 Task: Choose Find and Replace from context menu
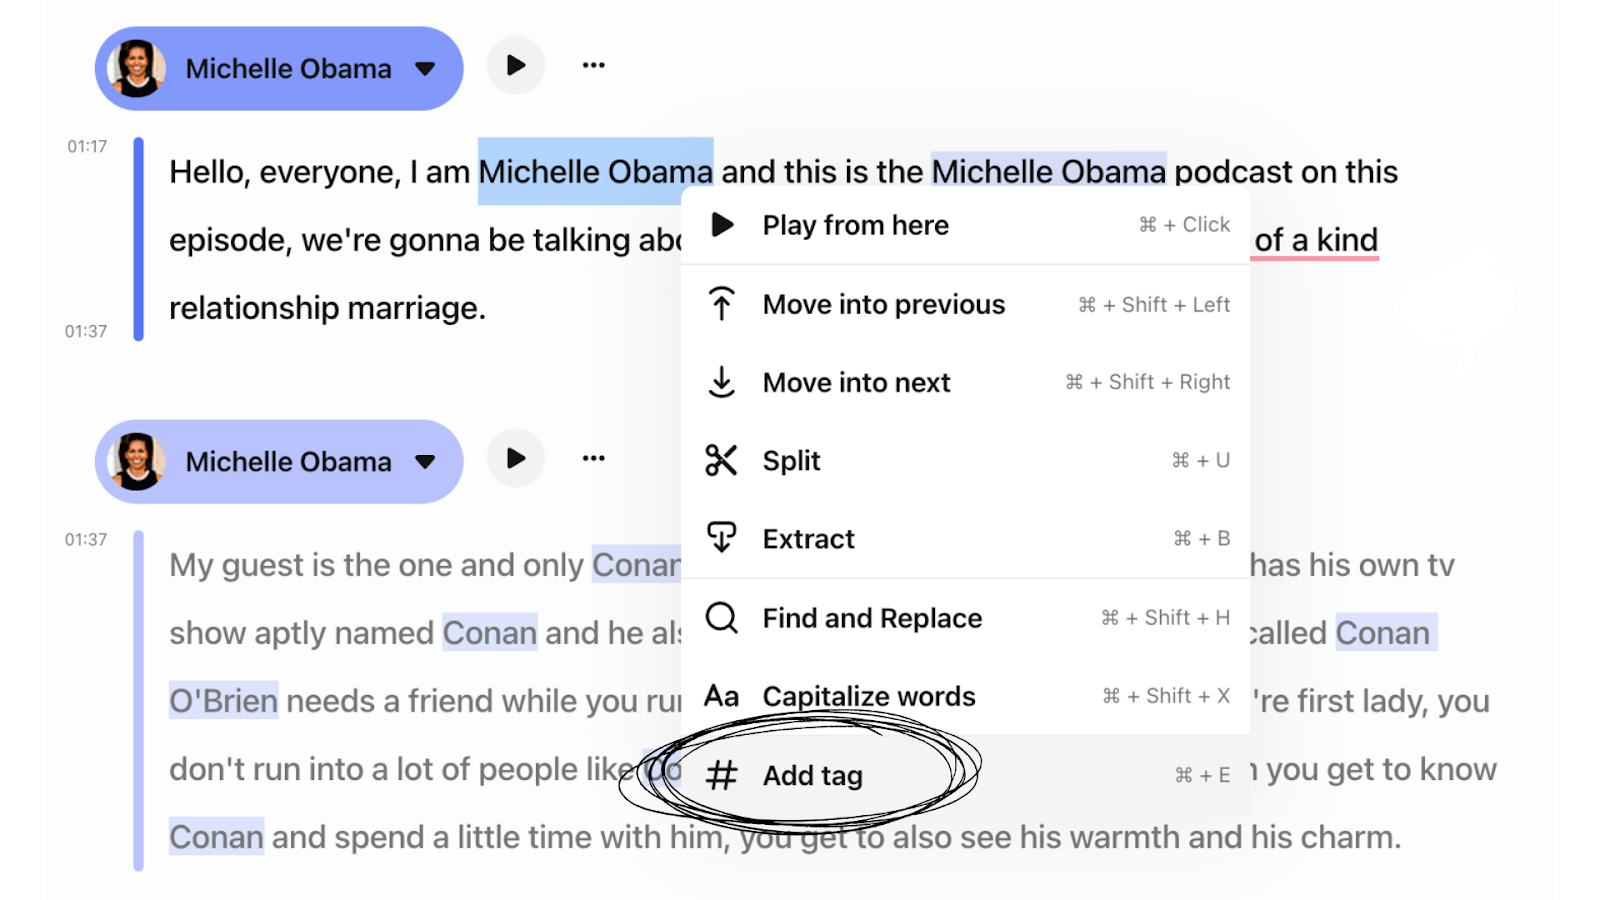pyautogui.click(x=872, y=618)
